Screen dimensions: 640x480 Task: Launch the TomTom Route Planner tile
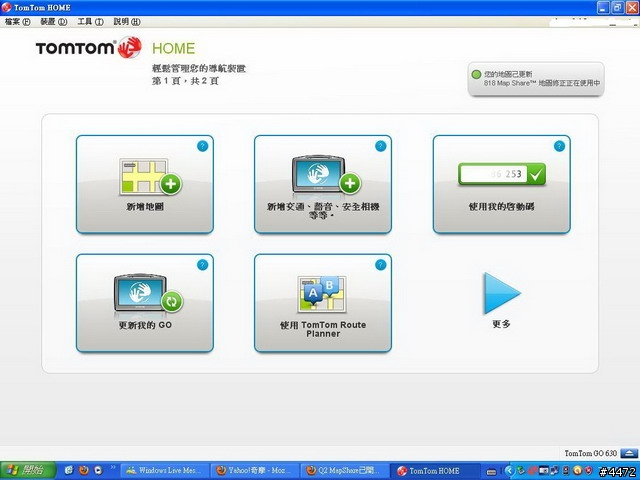tap(323, 303)
